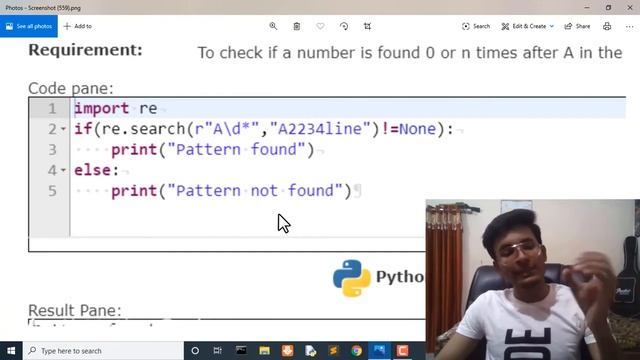Click the line number 5 in the gutter
This screenshot has width=640, height=360.
pyautogui.click(x=52, y=191)
